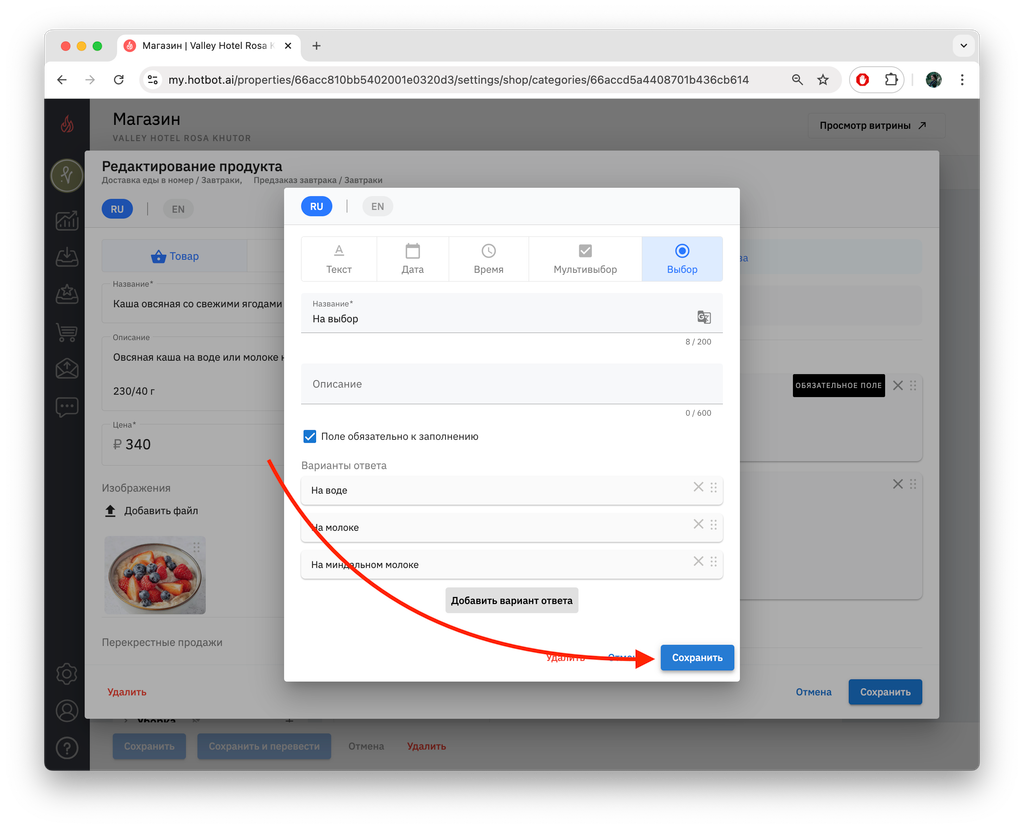Select the Мультивыбор field type tab
This screenshot has width=1024, height=829.
pos(585,259)
